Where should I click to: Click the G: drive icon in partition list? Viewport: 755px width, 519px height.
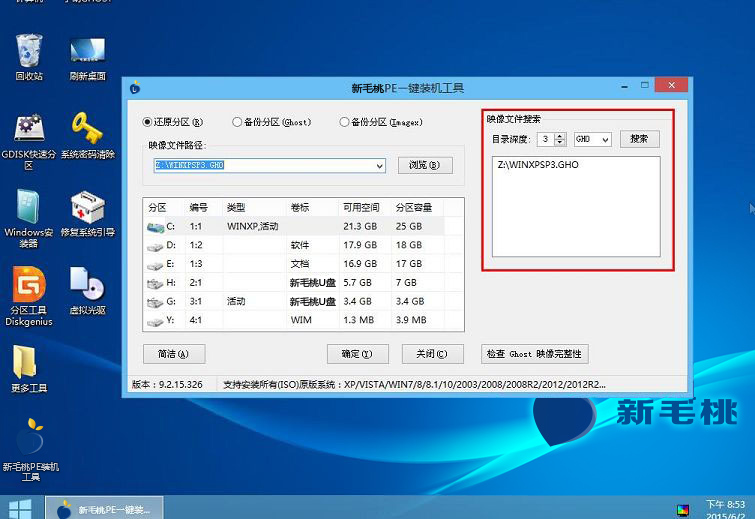pyautogui.click(x=155, y=303)
